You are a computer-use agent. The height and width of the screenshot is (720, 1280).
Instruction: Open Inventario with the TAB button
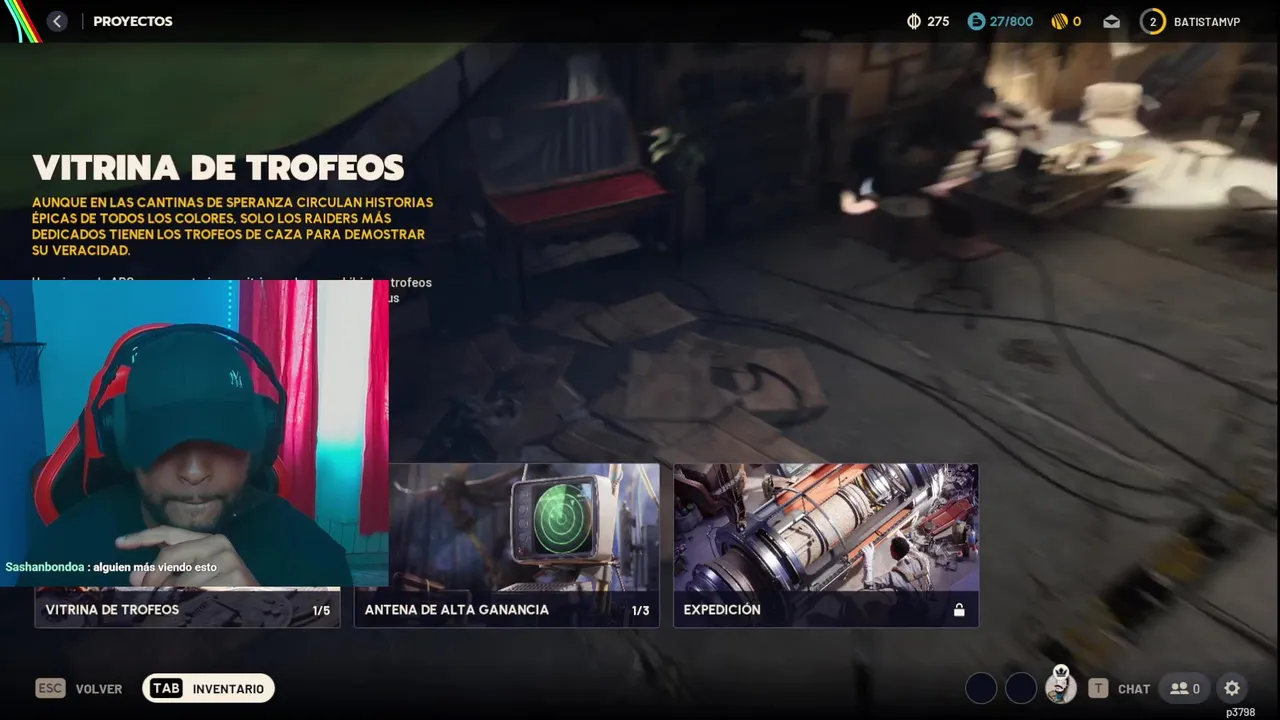[208, 688]
